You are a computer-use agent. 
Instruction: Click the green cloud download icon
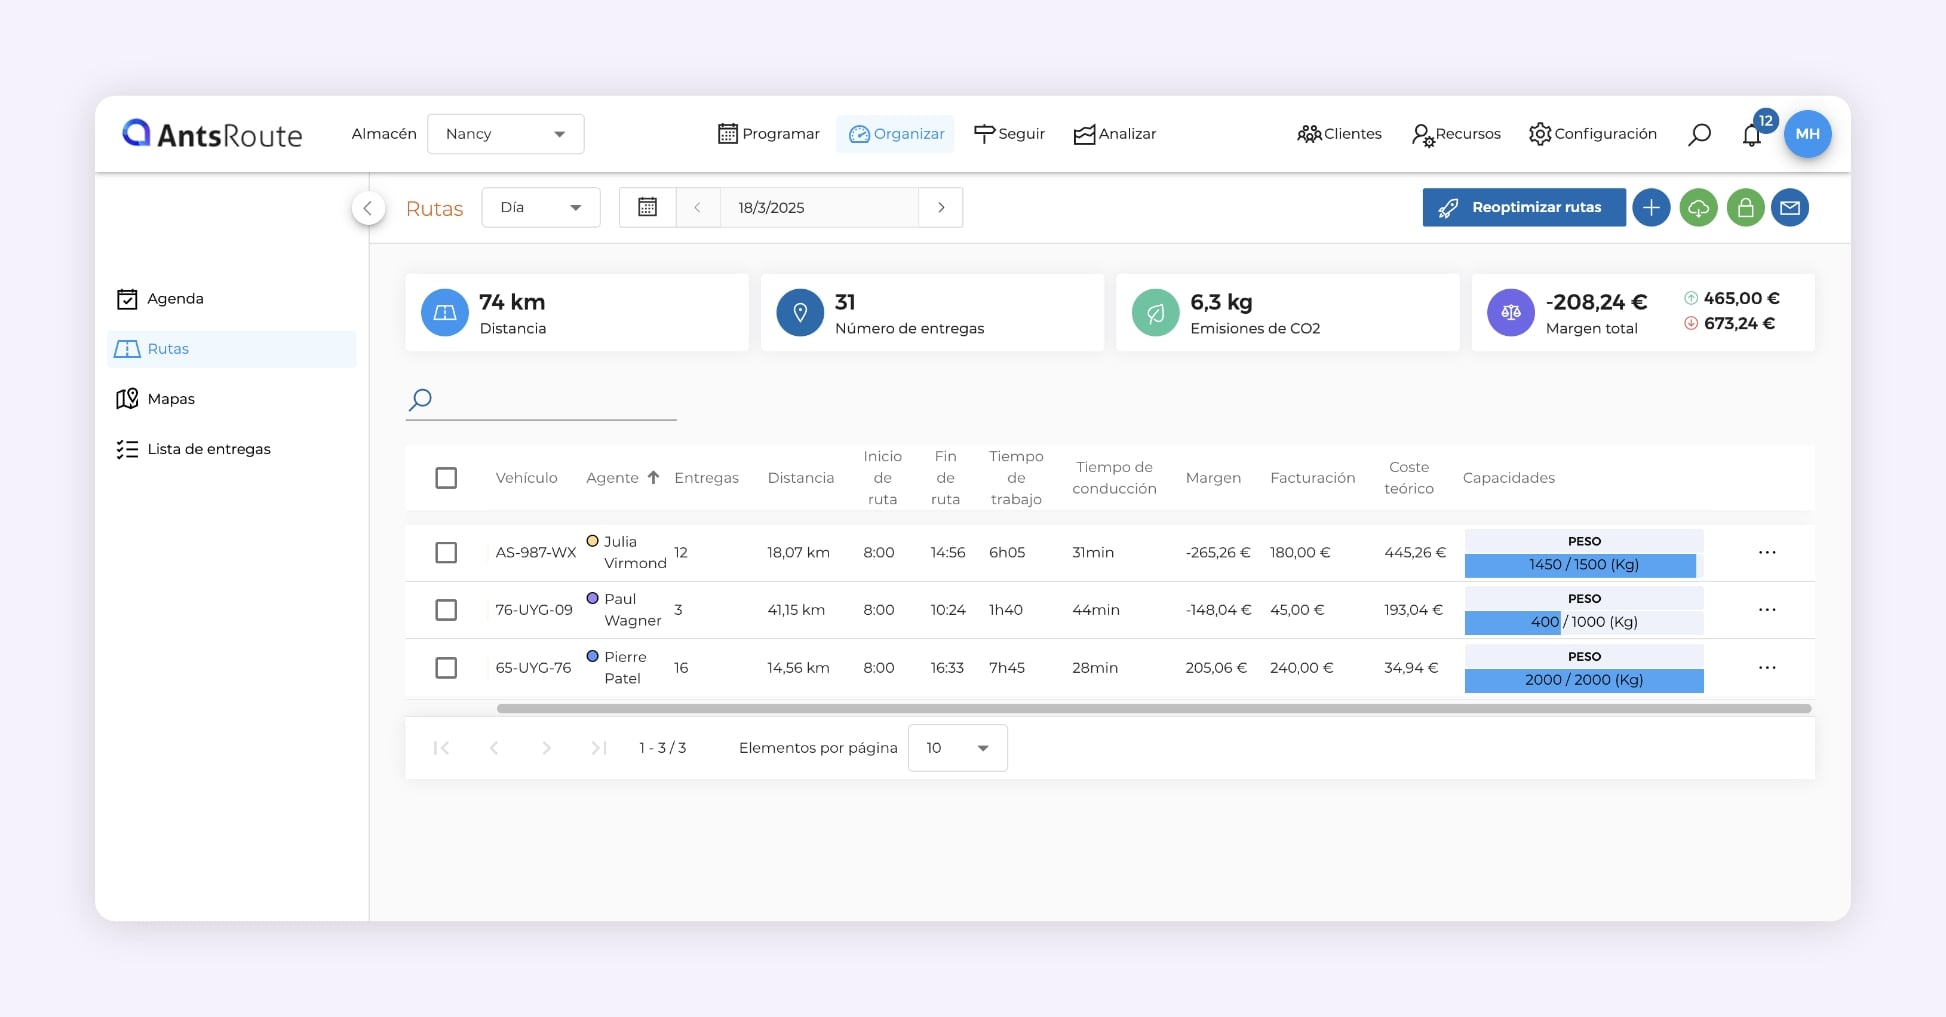pos(1698,208)
